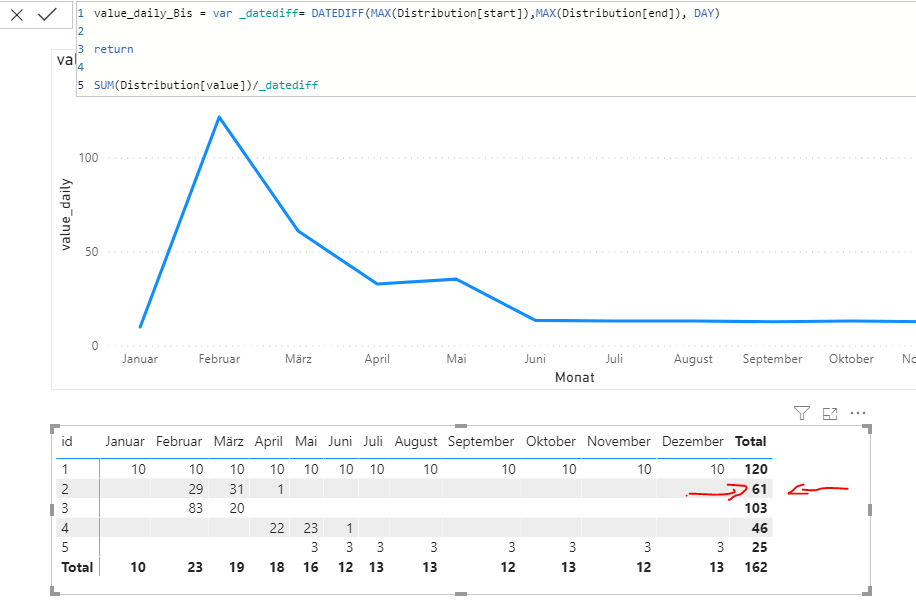Viewport: 916px width, 610px height.
Task: Select the August column header in matrix
Action: 415,442
